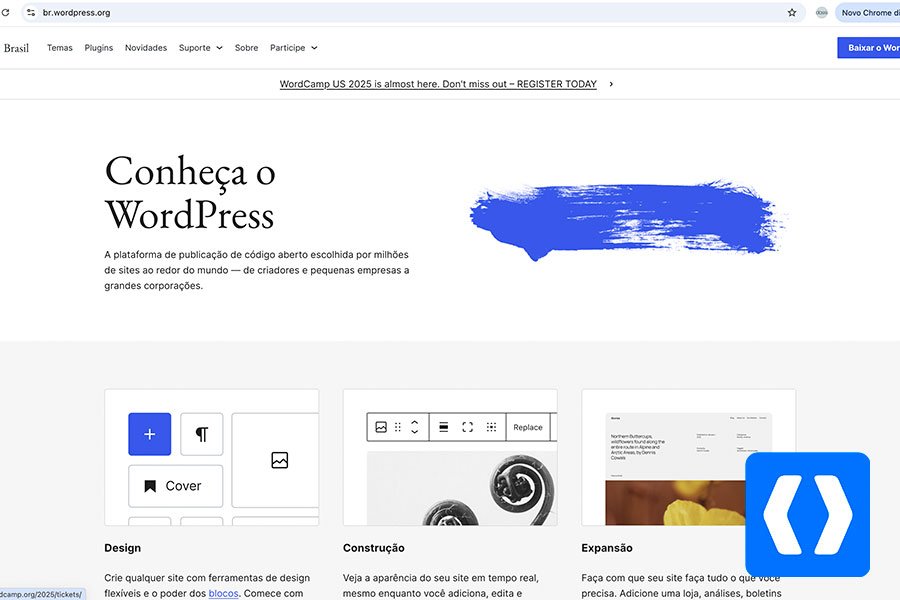
Task: Open the Sobre menu item
Action: 246,48
